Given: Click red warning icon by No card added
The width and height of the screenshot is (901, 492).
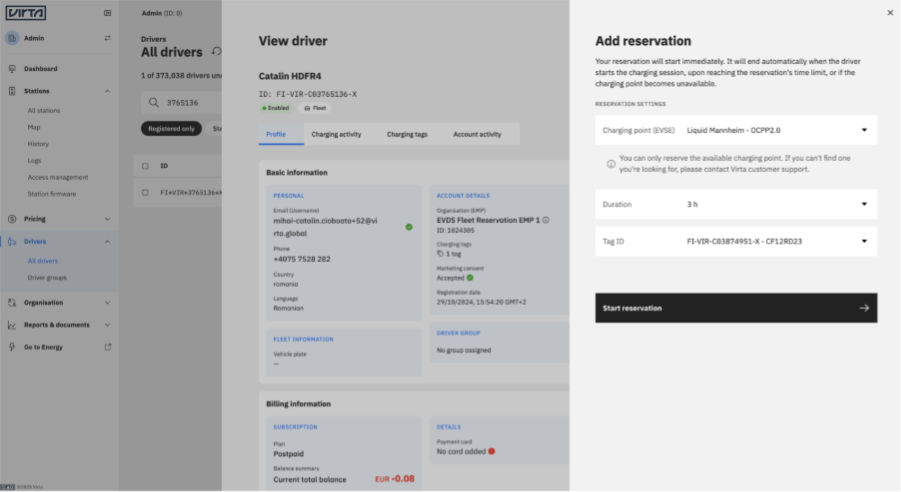Looking at the screenshot, I should coord(491,451).
